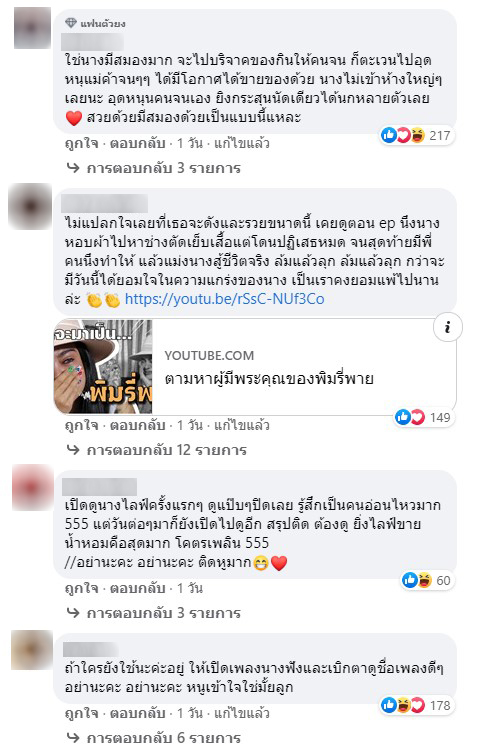Expand 3 replies under first comment
The height and width of the screenshot is (754, 497).
tap(153, 168)
